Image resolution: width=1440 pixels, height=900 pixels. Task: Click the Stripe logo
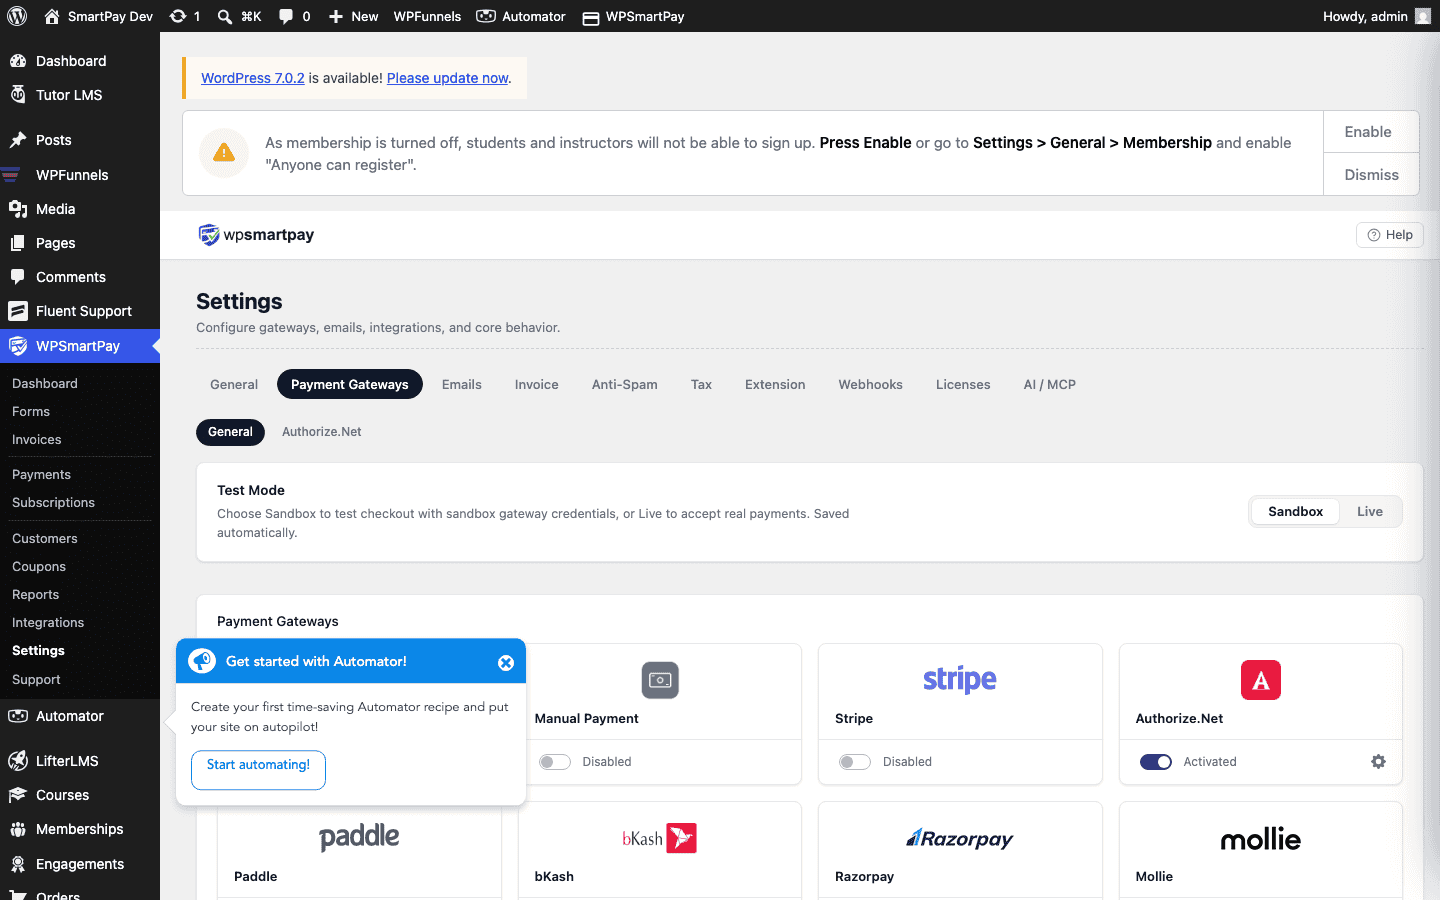pyautogui.click(x=960, y=680)
